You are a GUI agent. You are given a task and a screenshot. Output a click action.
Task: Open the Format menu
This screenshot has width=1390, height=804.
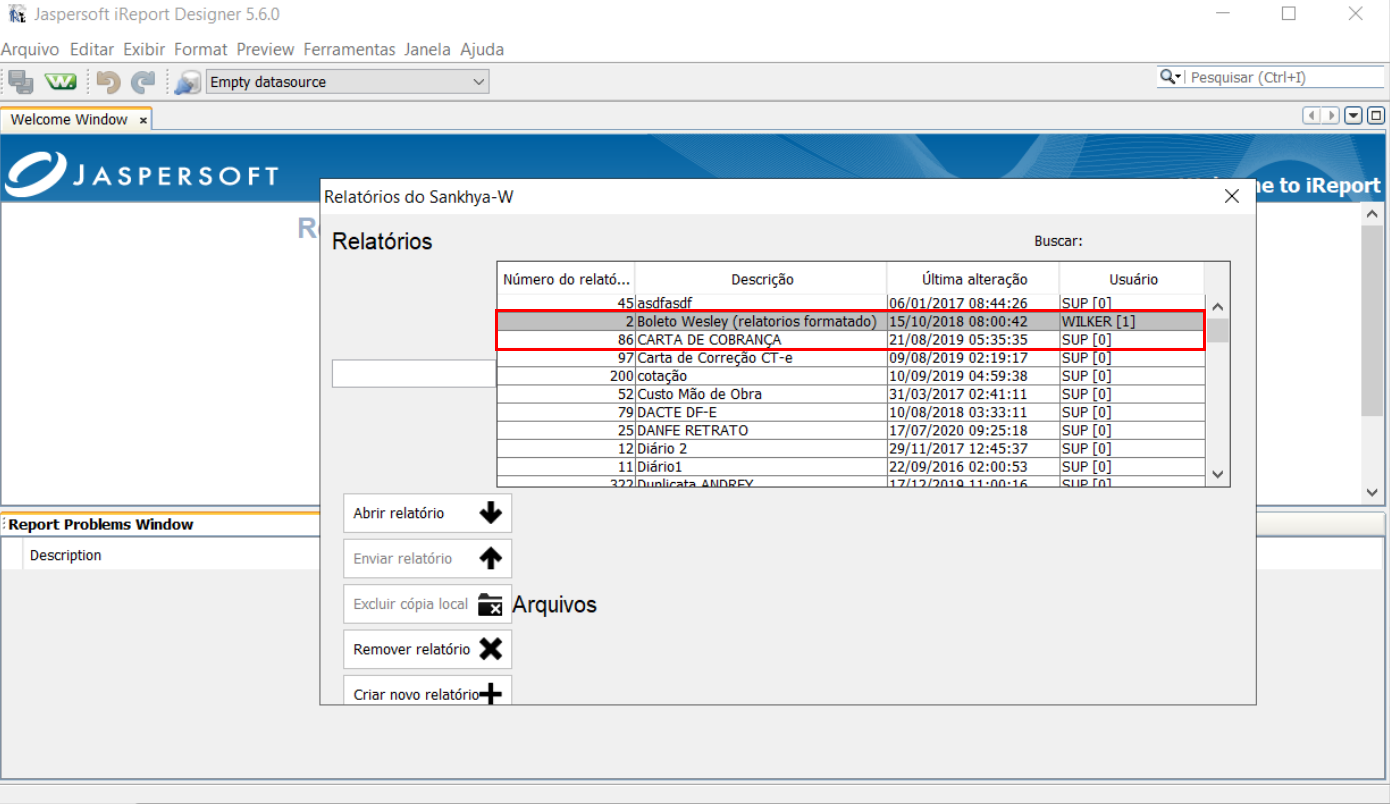pos(201,49)
